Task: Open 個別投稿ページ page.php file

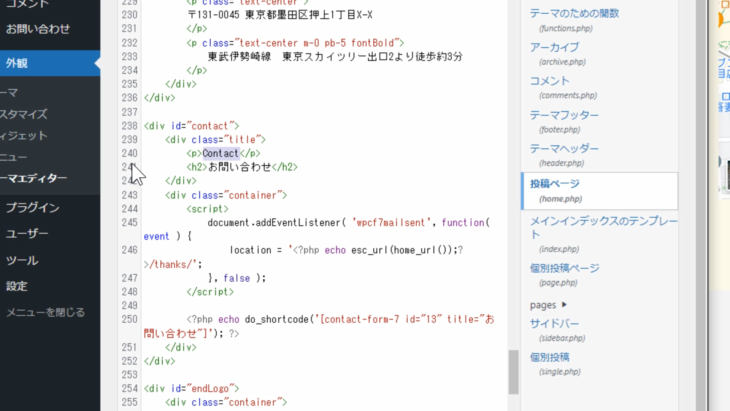Action: point(565,268)
